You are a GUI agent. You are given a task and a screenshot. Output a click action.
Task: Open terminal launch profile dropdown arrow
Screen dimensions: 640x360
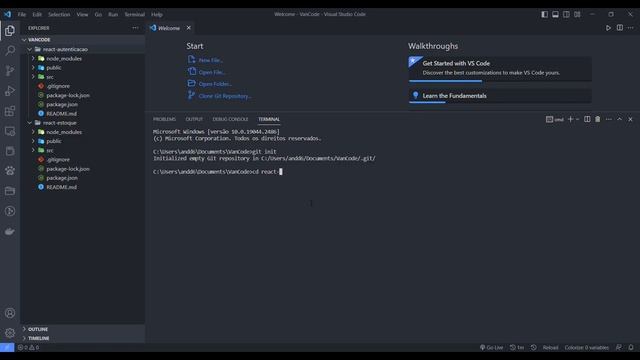(578, 119)
